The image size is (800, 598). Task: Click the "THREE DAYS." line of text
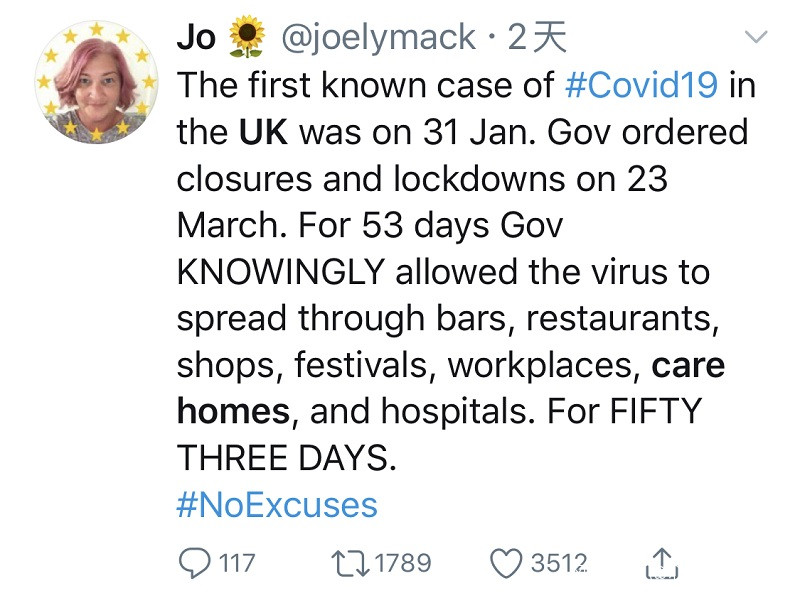tap(287, 458)
